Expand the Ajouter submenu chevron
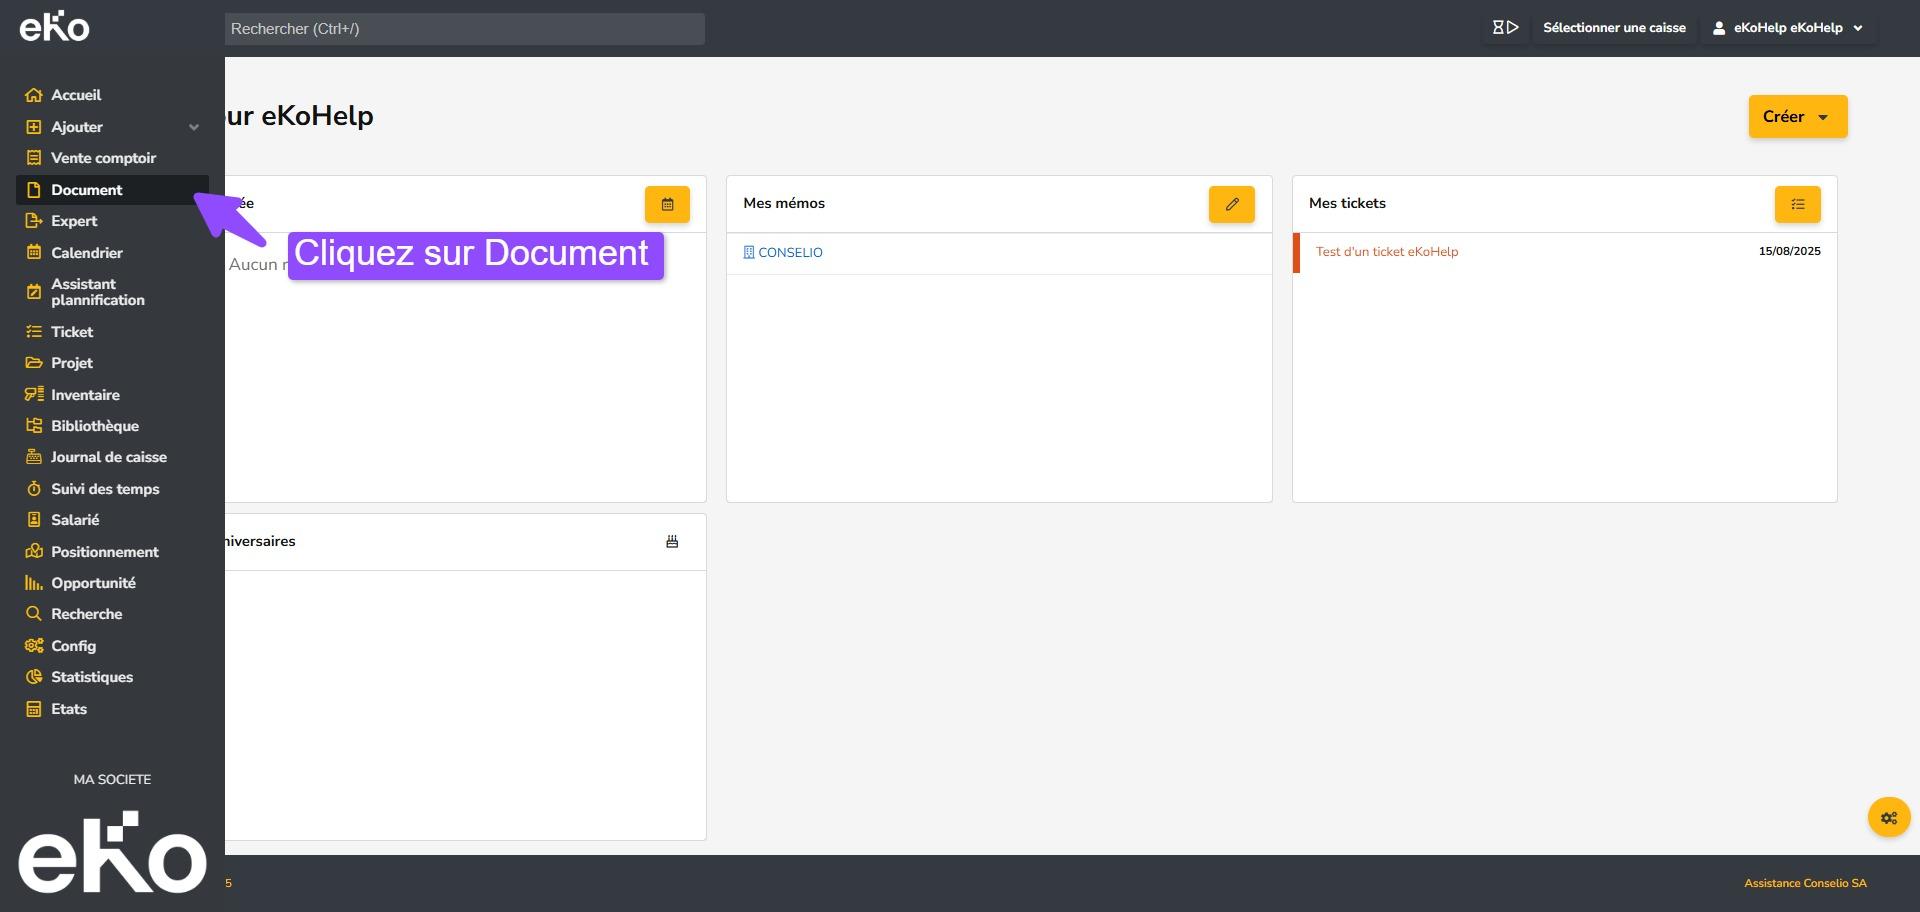The height and width of the screenshot is (912, 1920). pos(194,127)
